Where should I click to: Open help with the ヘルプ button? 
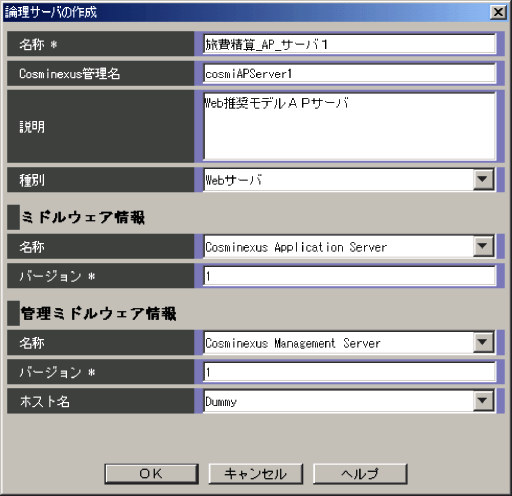(x=360, y=474)
